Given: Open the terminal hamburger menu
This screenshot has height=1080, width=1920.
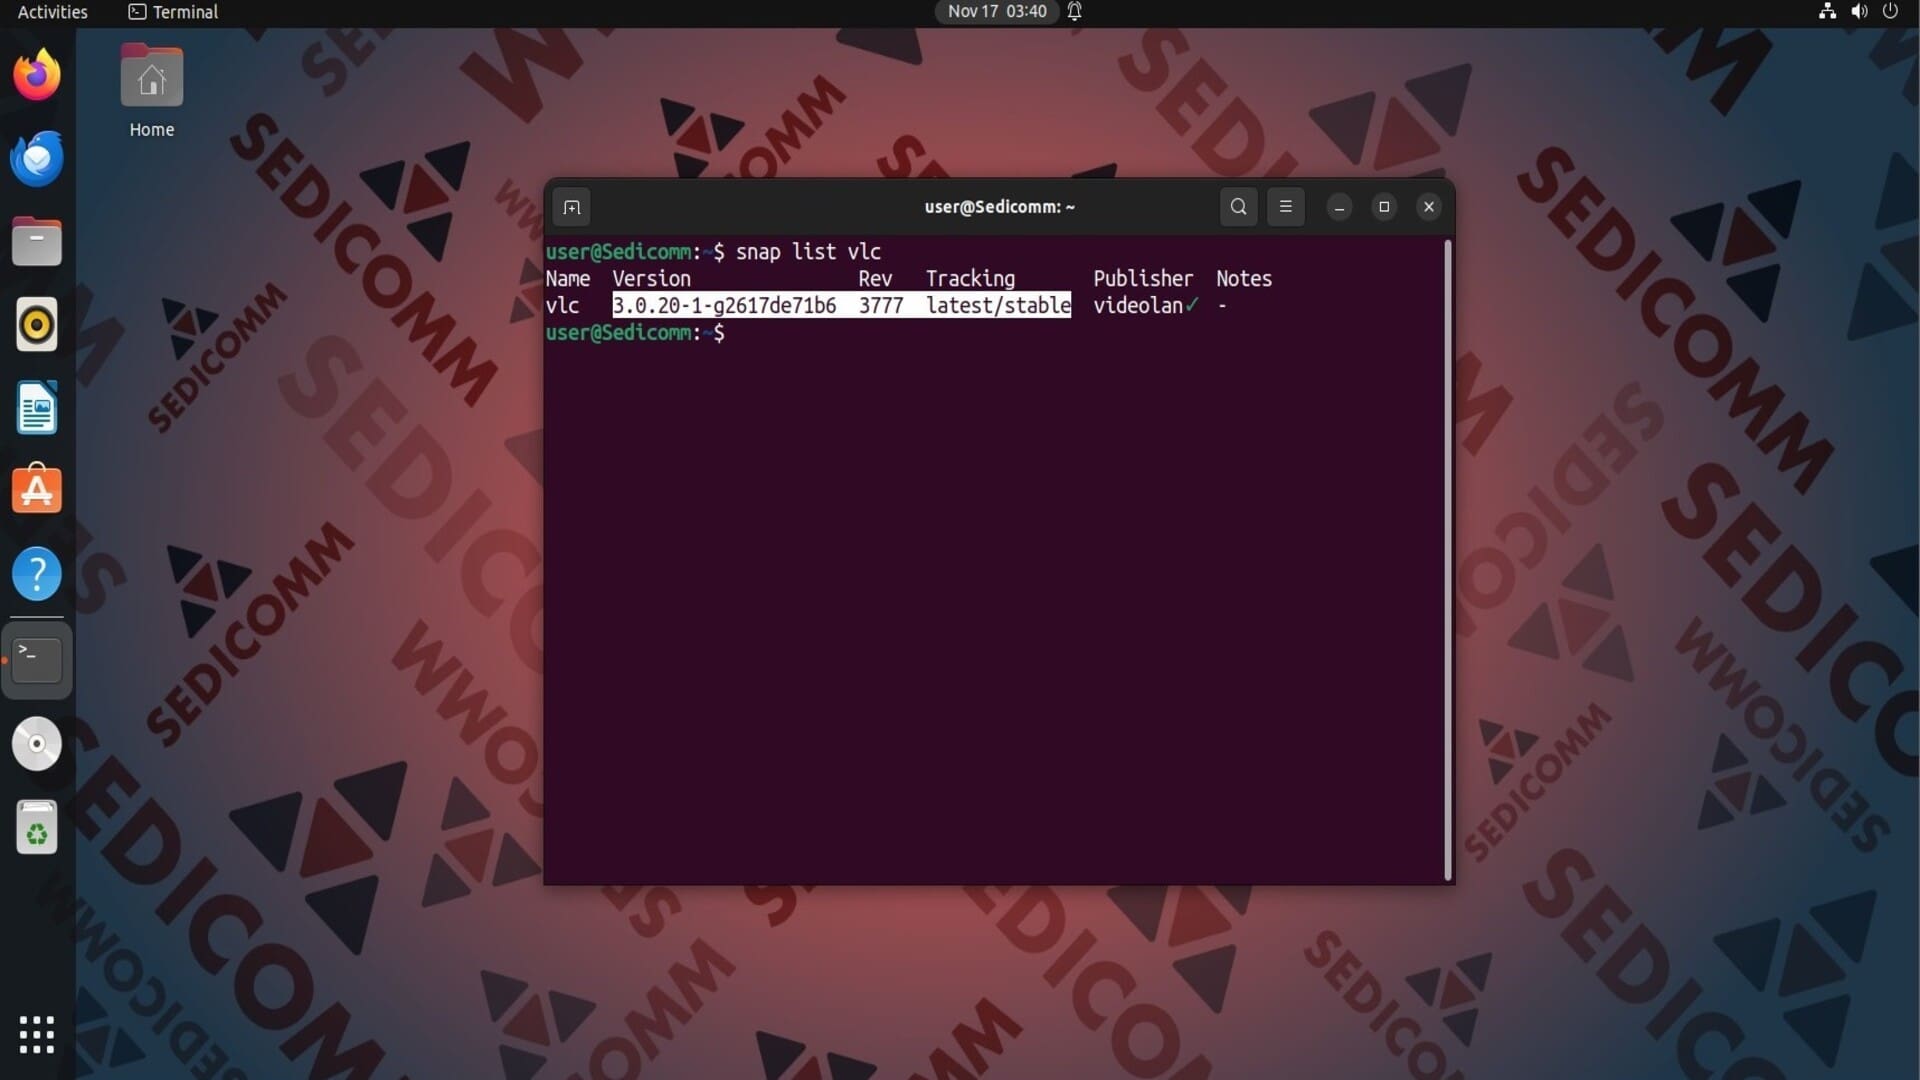Looking at the screenshot, I should click(1286, 207).
